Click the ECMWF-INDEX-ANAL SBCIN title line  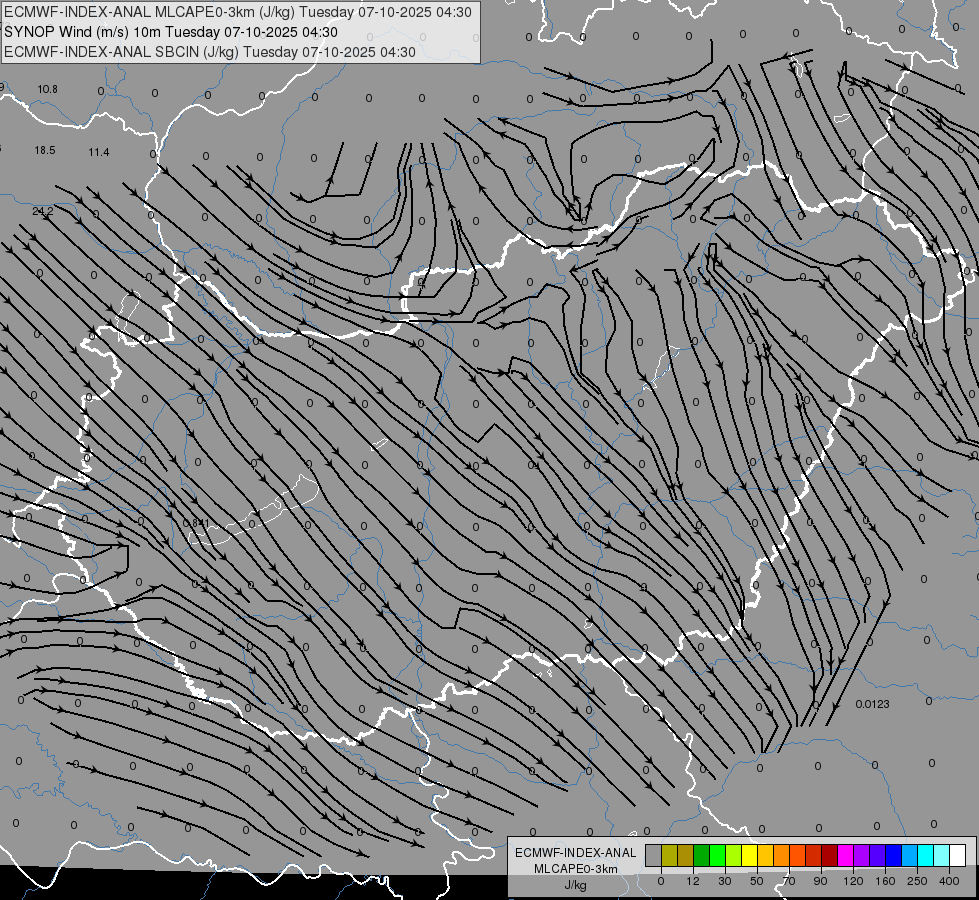[x=210, y=52]
